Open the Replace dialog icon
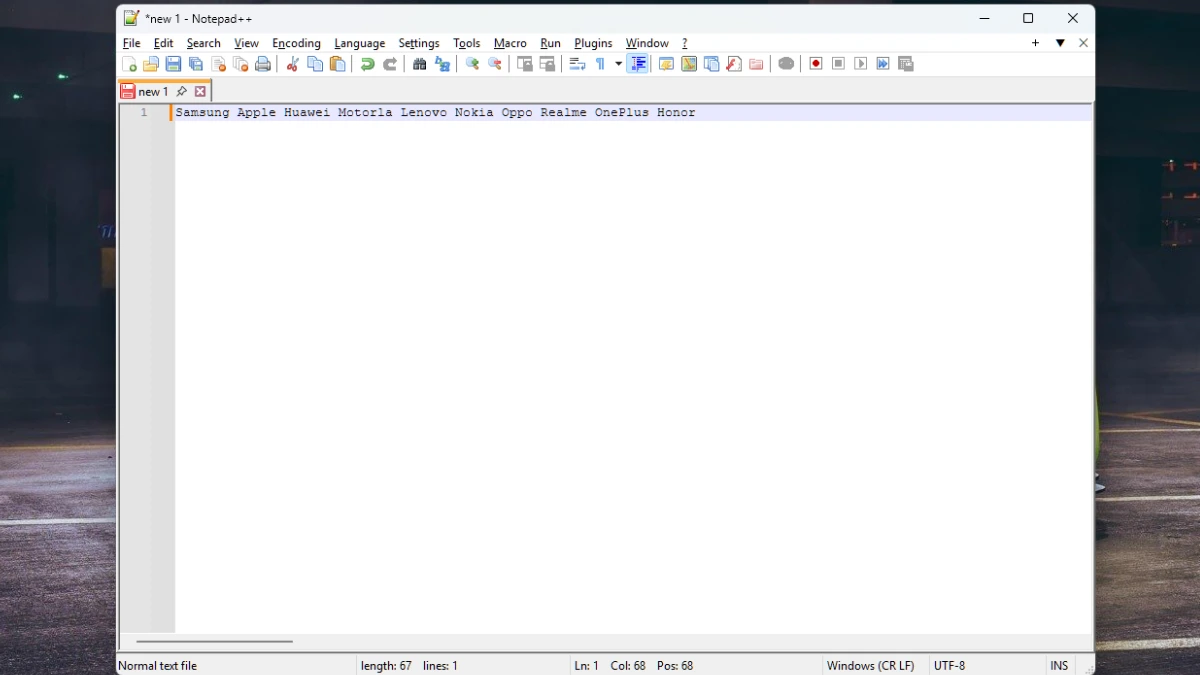 (442, 64)
